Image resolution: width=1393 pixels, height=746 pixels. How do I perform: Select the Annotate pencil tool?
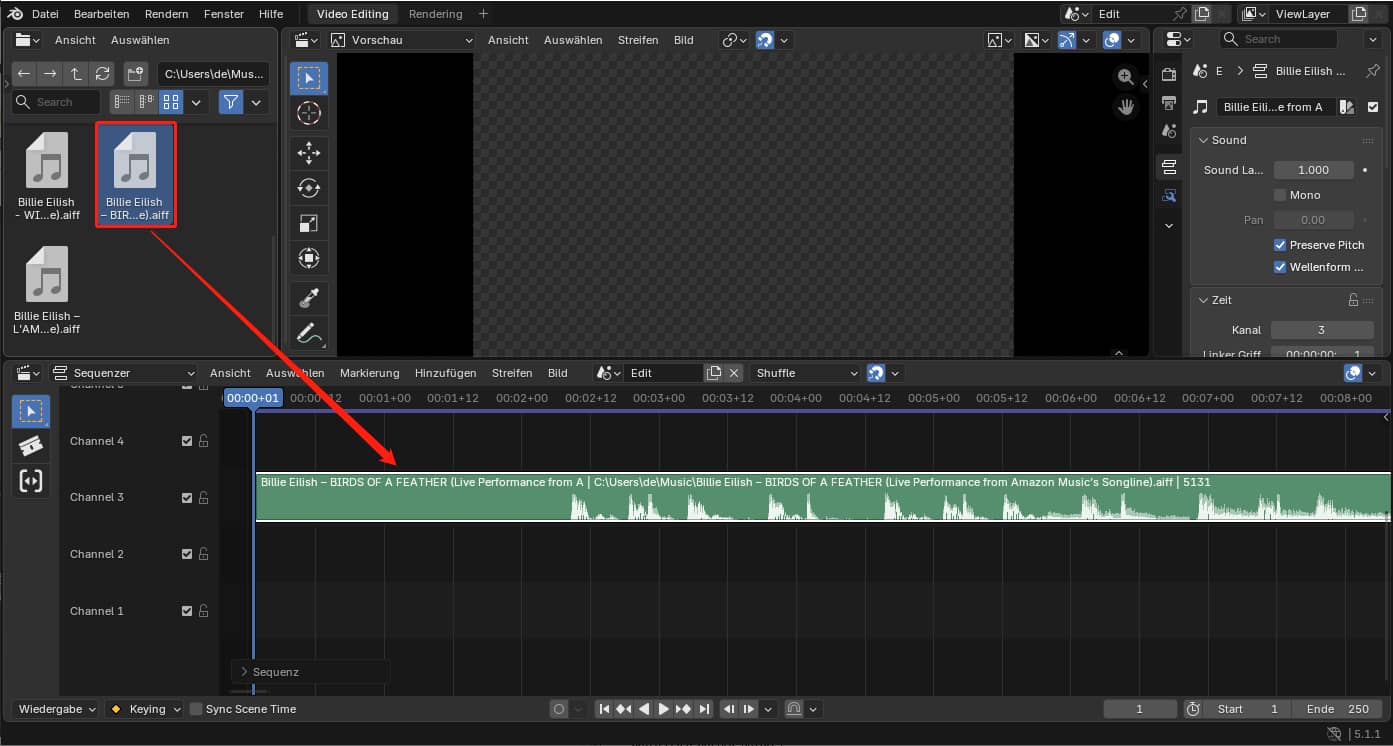point(308,333)
